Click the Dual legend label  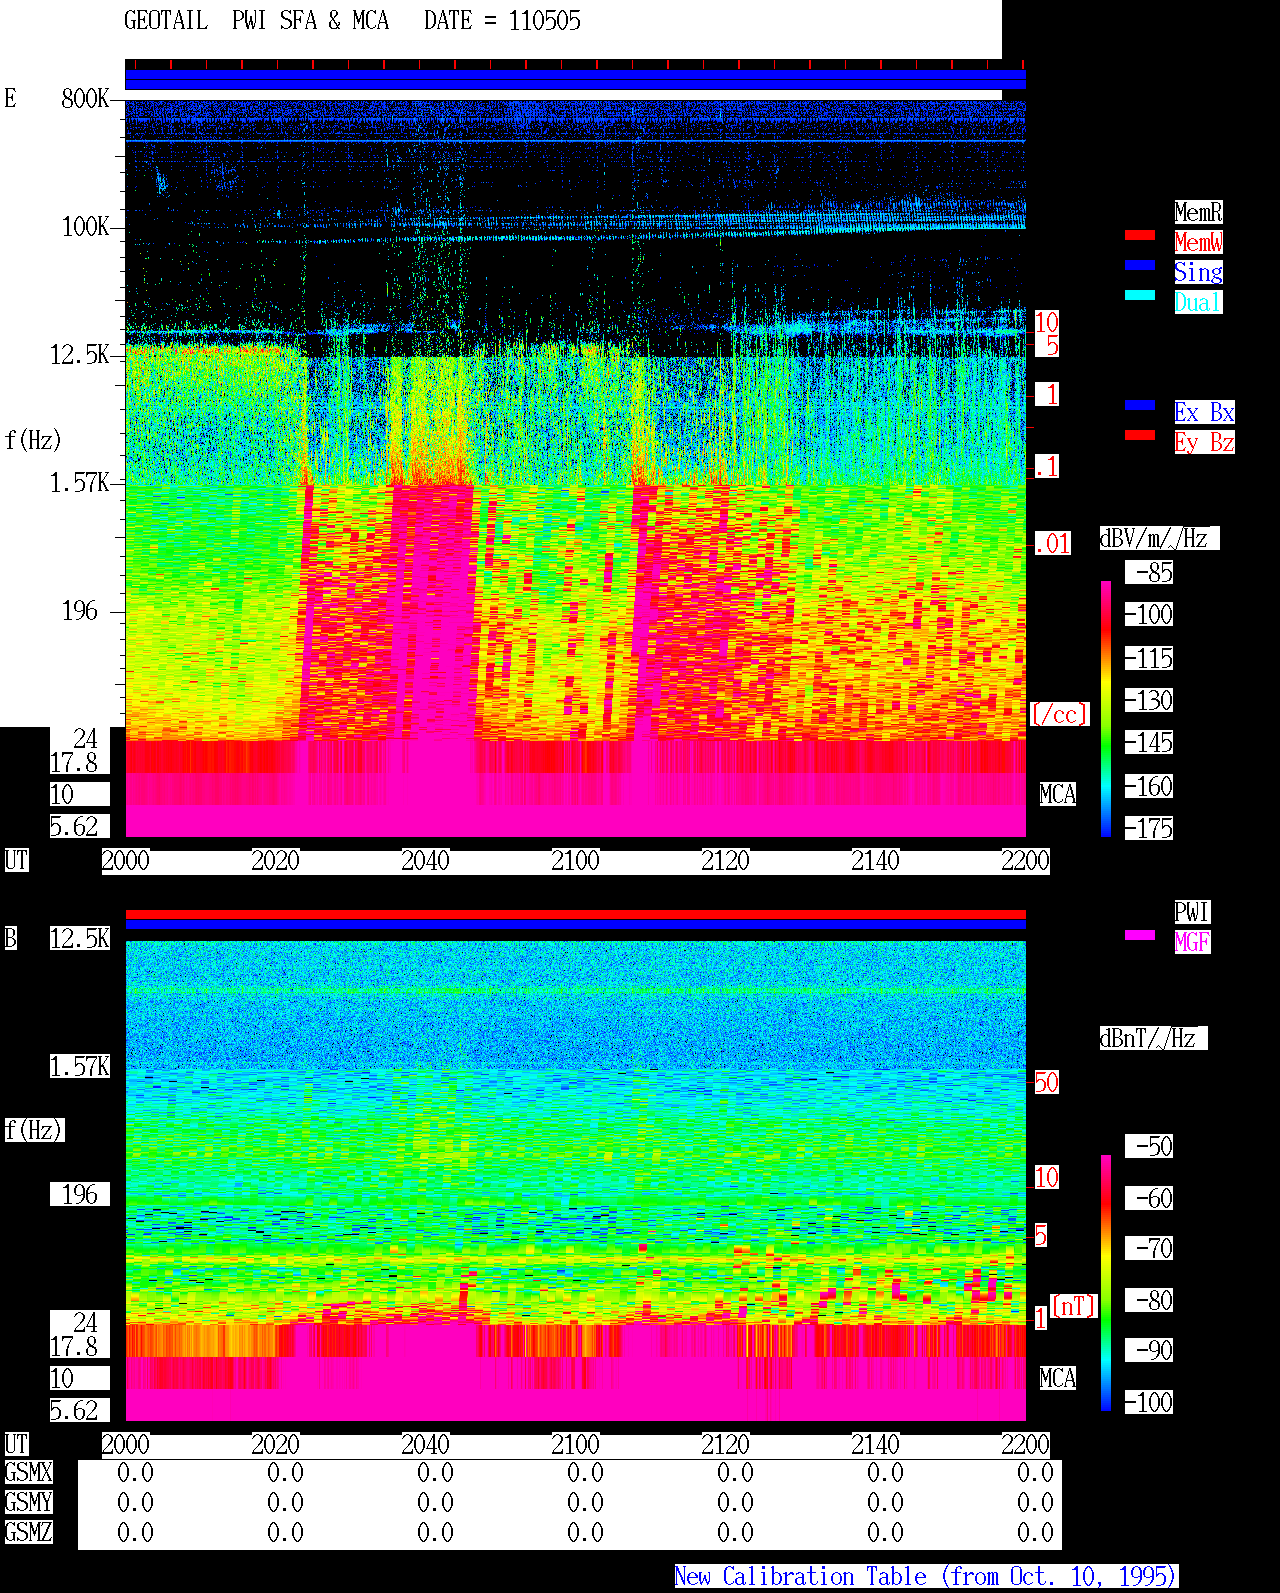[x=1198, y=302]
